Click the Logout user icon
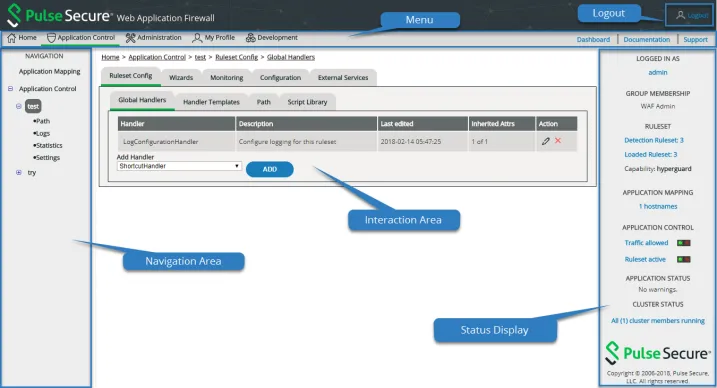This screenshot has height=388, width=717. click(680, 16)
